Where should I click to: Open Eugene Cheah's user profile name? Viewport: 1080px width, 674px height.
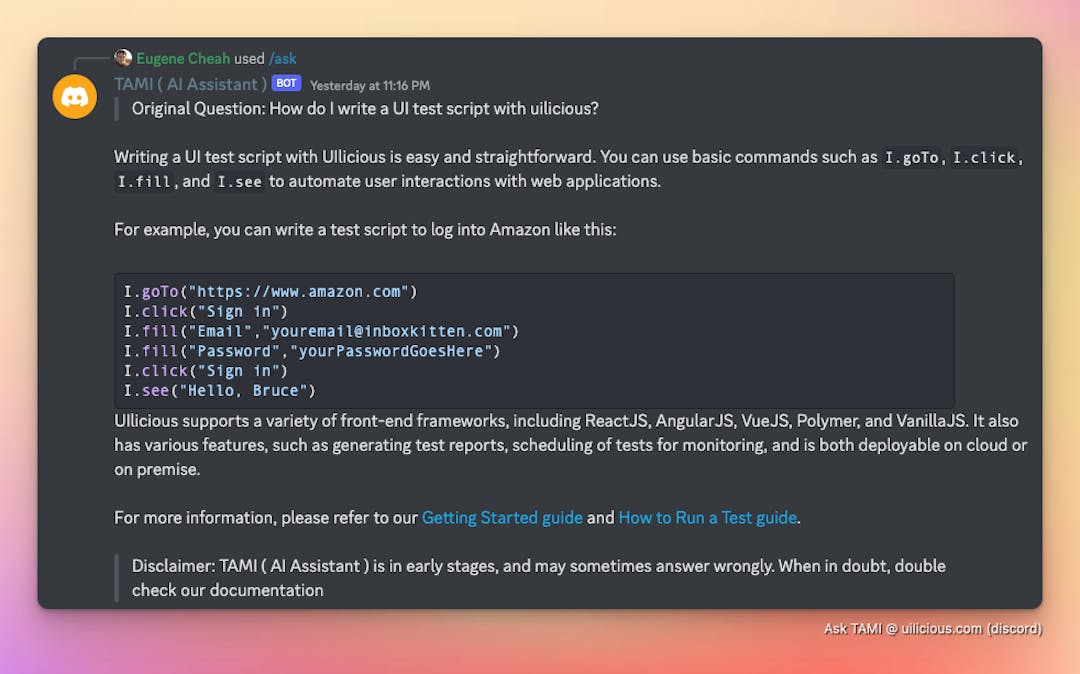coord(183,58)
